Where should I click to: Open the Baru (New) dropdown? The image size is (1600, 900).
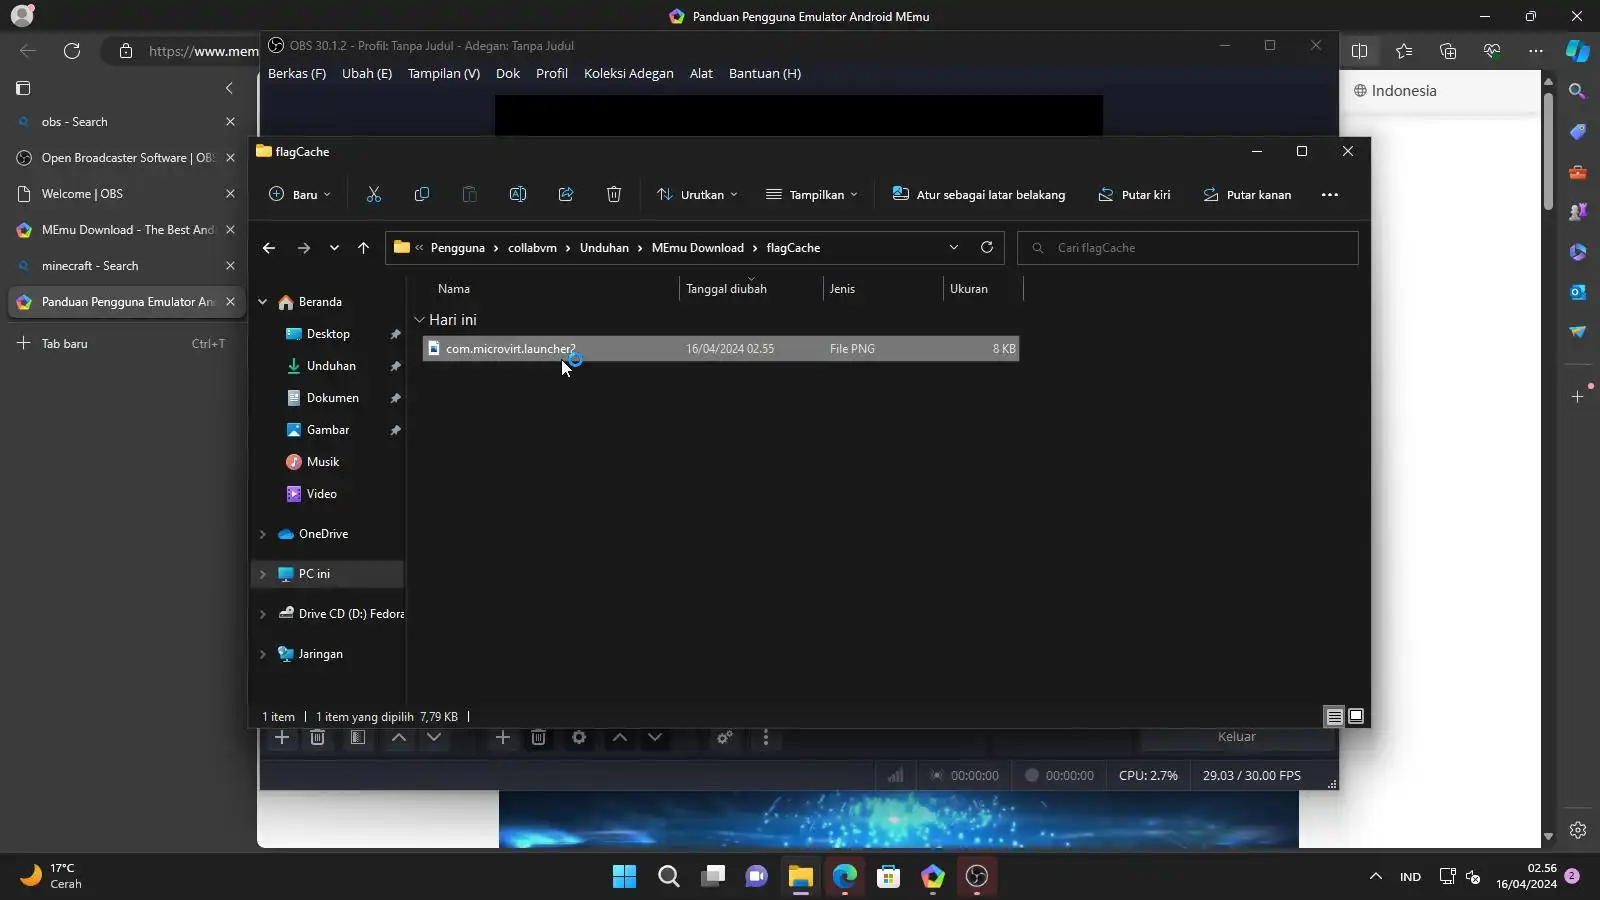(300, 195)
